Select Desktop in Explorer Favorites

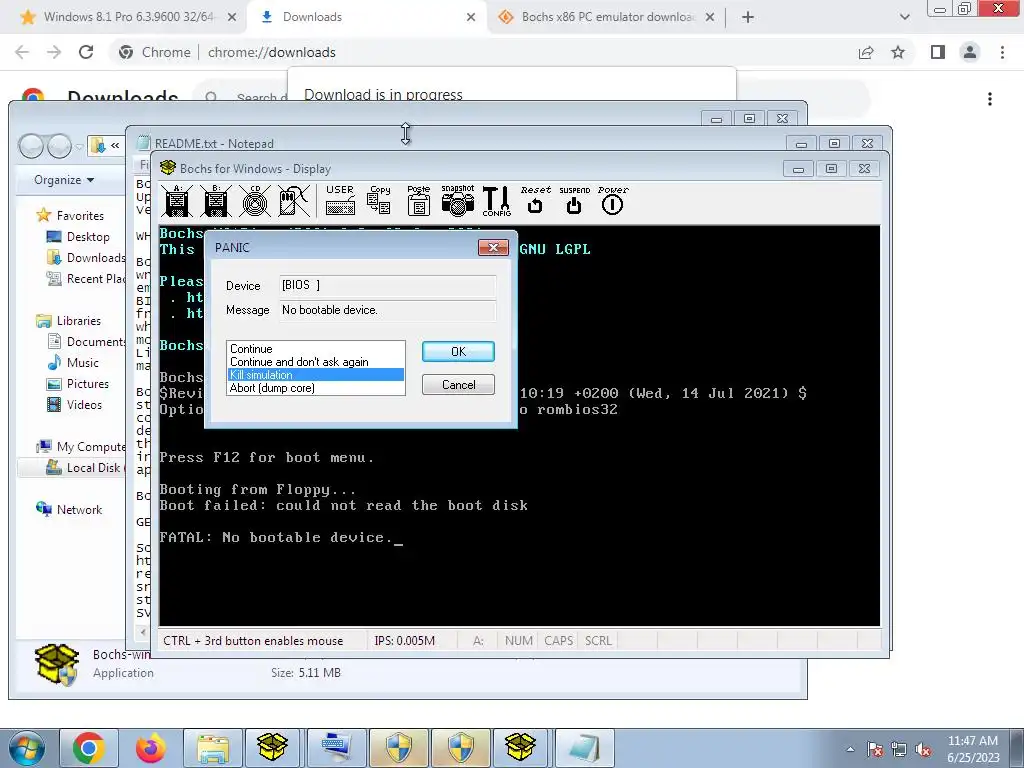78,236
